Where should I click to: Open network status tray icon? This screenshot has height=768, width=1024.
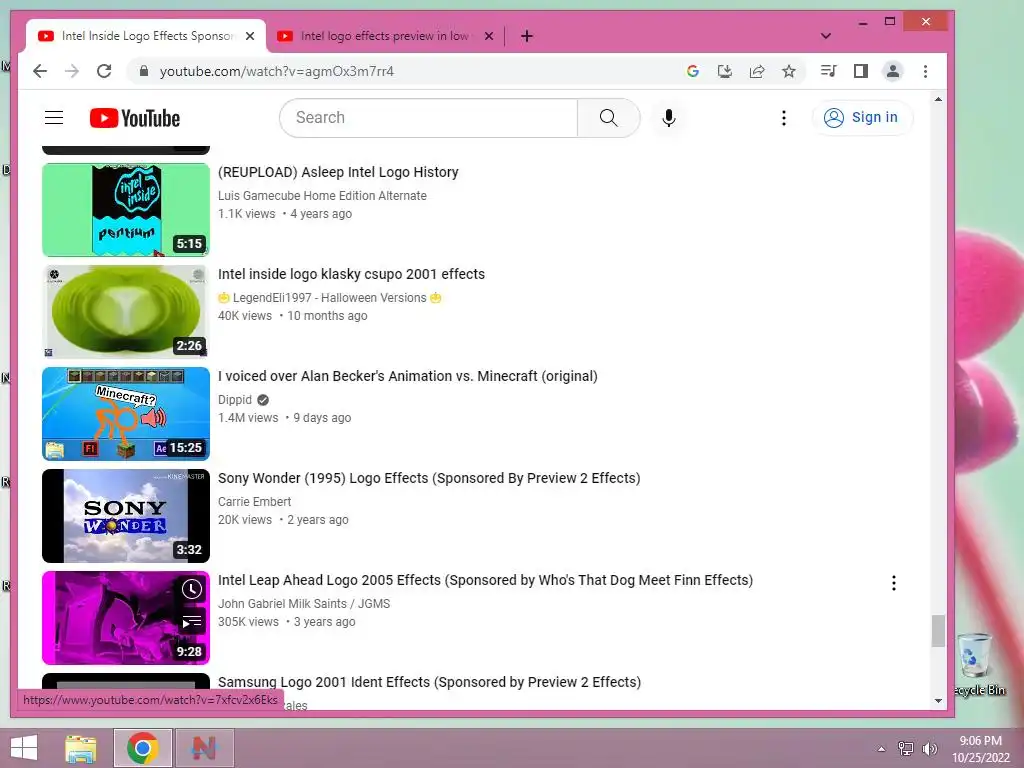pyautogui.click(x=905, y=748)
